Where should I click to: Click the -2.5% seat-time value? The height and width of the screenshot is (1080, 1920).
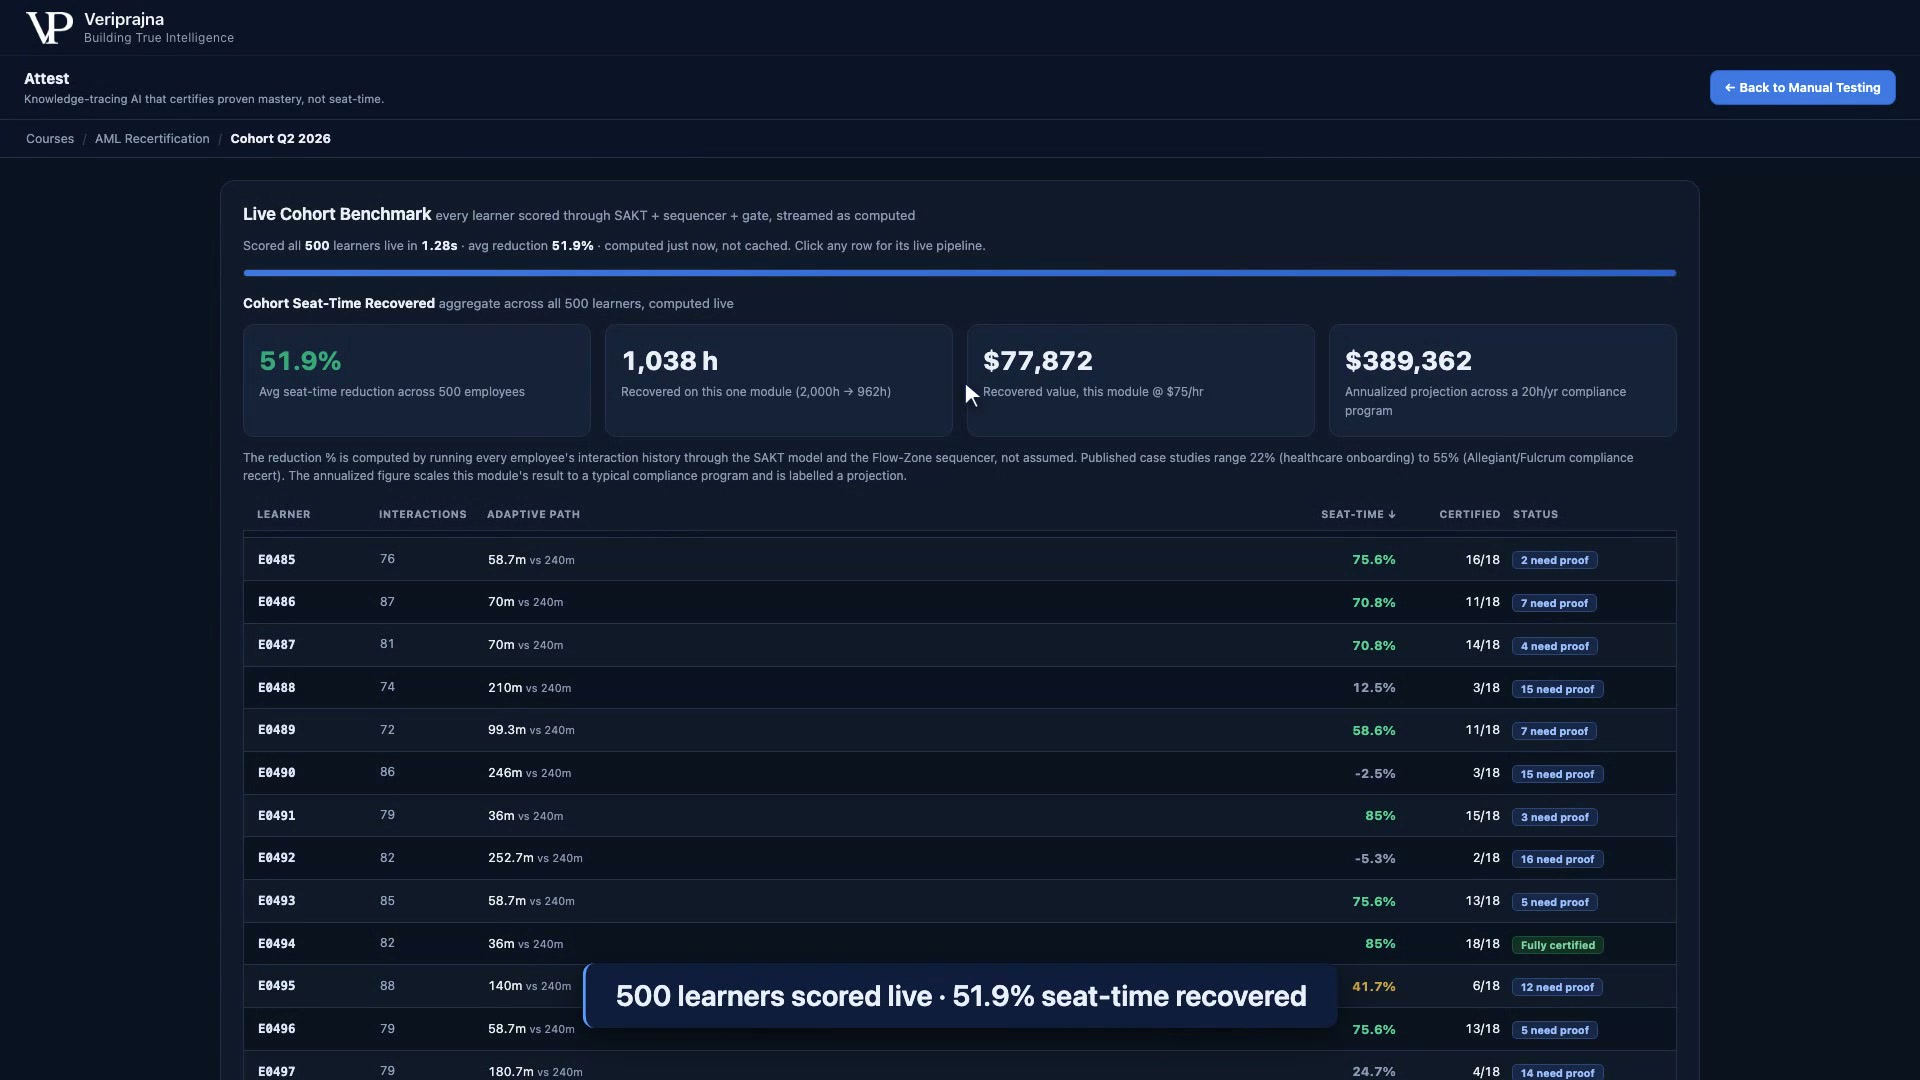click(1375, 774)
